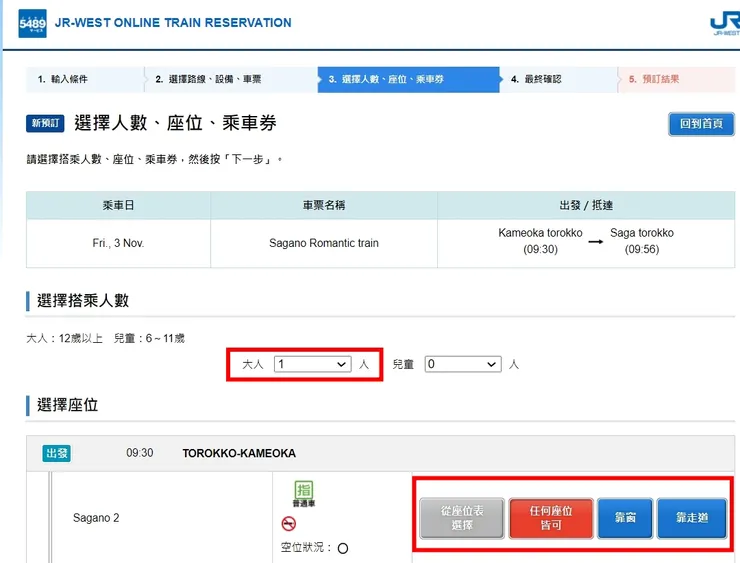Click the arrow between Kameoka and Saga stations
This screenshot has height=563, width=740.
tap(595, 242)
